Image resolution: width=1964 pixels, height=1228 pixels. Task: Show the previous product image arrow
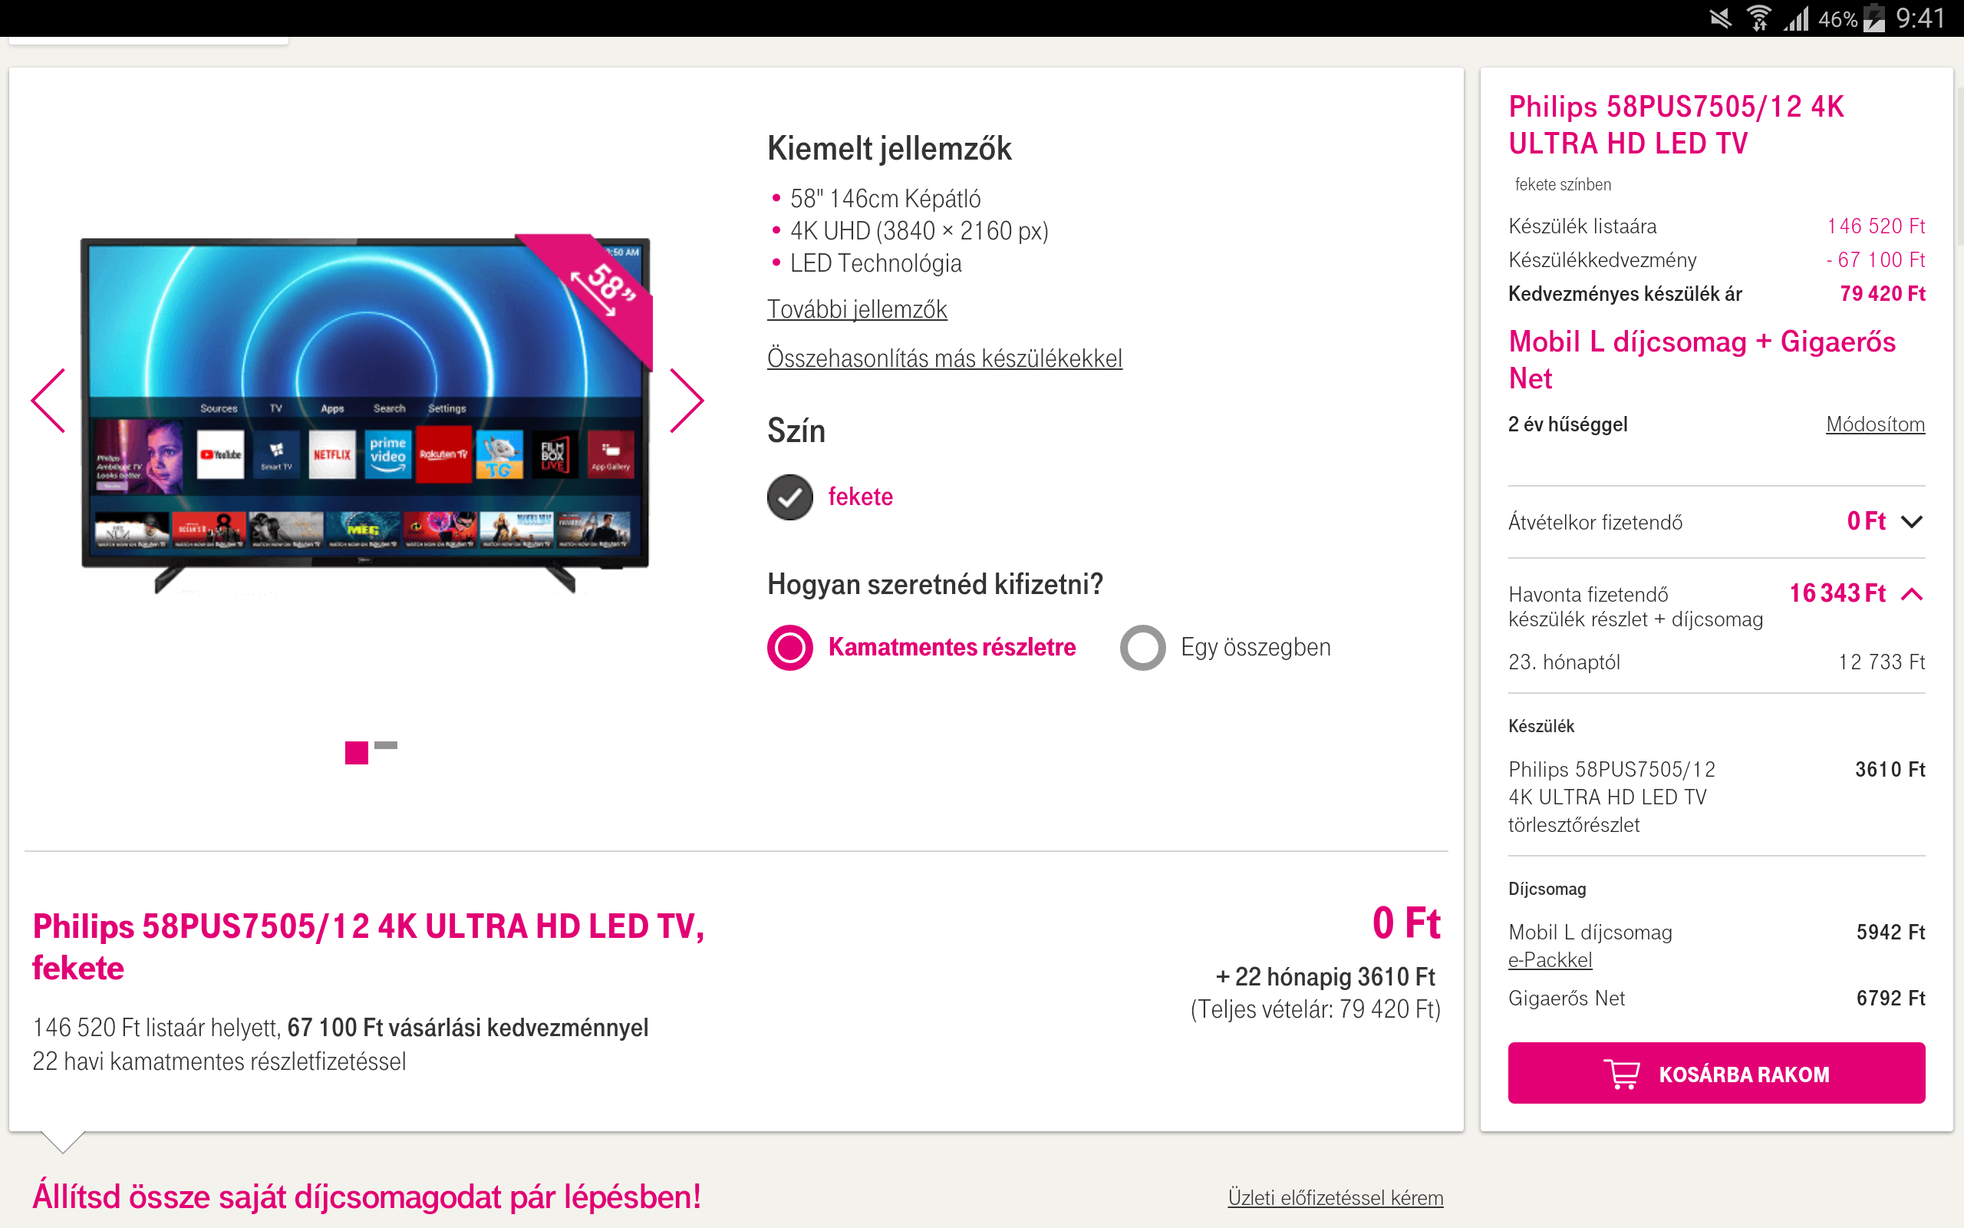[48, 401]
